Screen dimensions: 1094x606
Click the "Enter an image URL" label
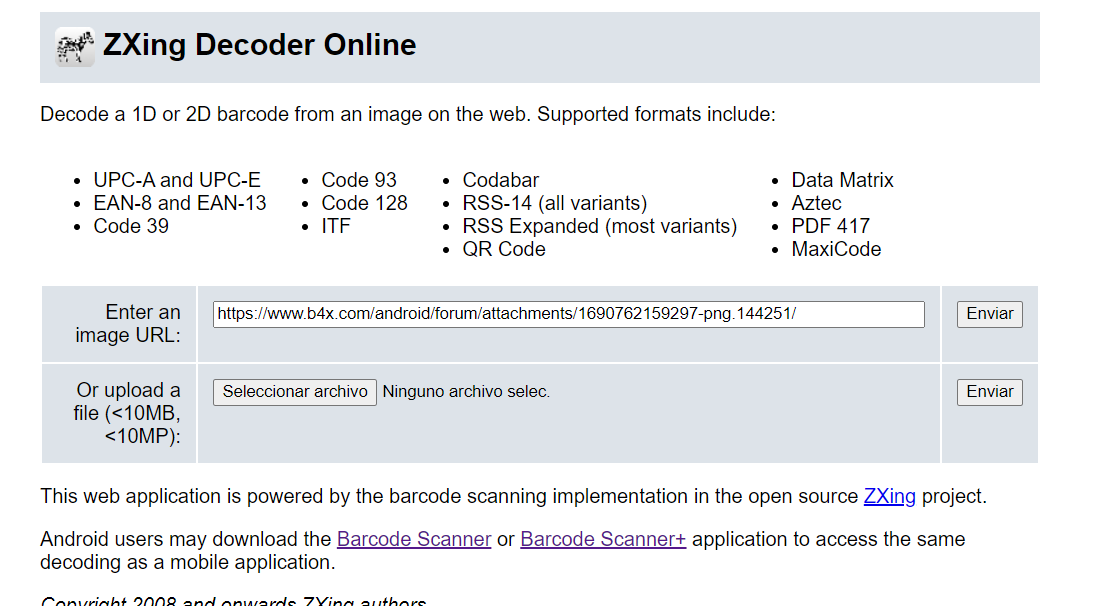128,324
